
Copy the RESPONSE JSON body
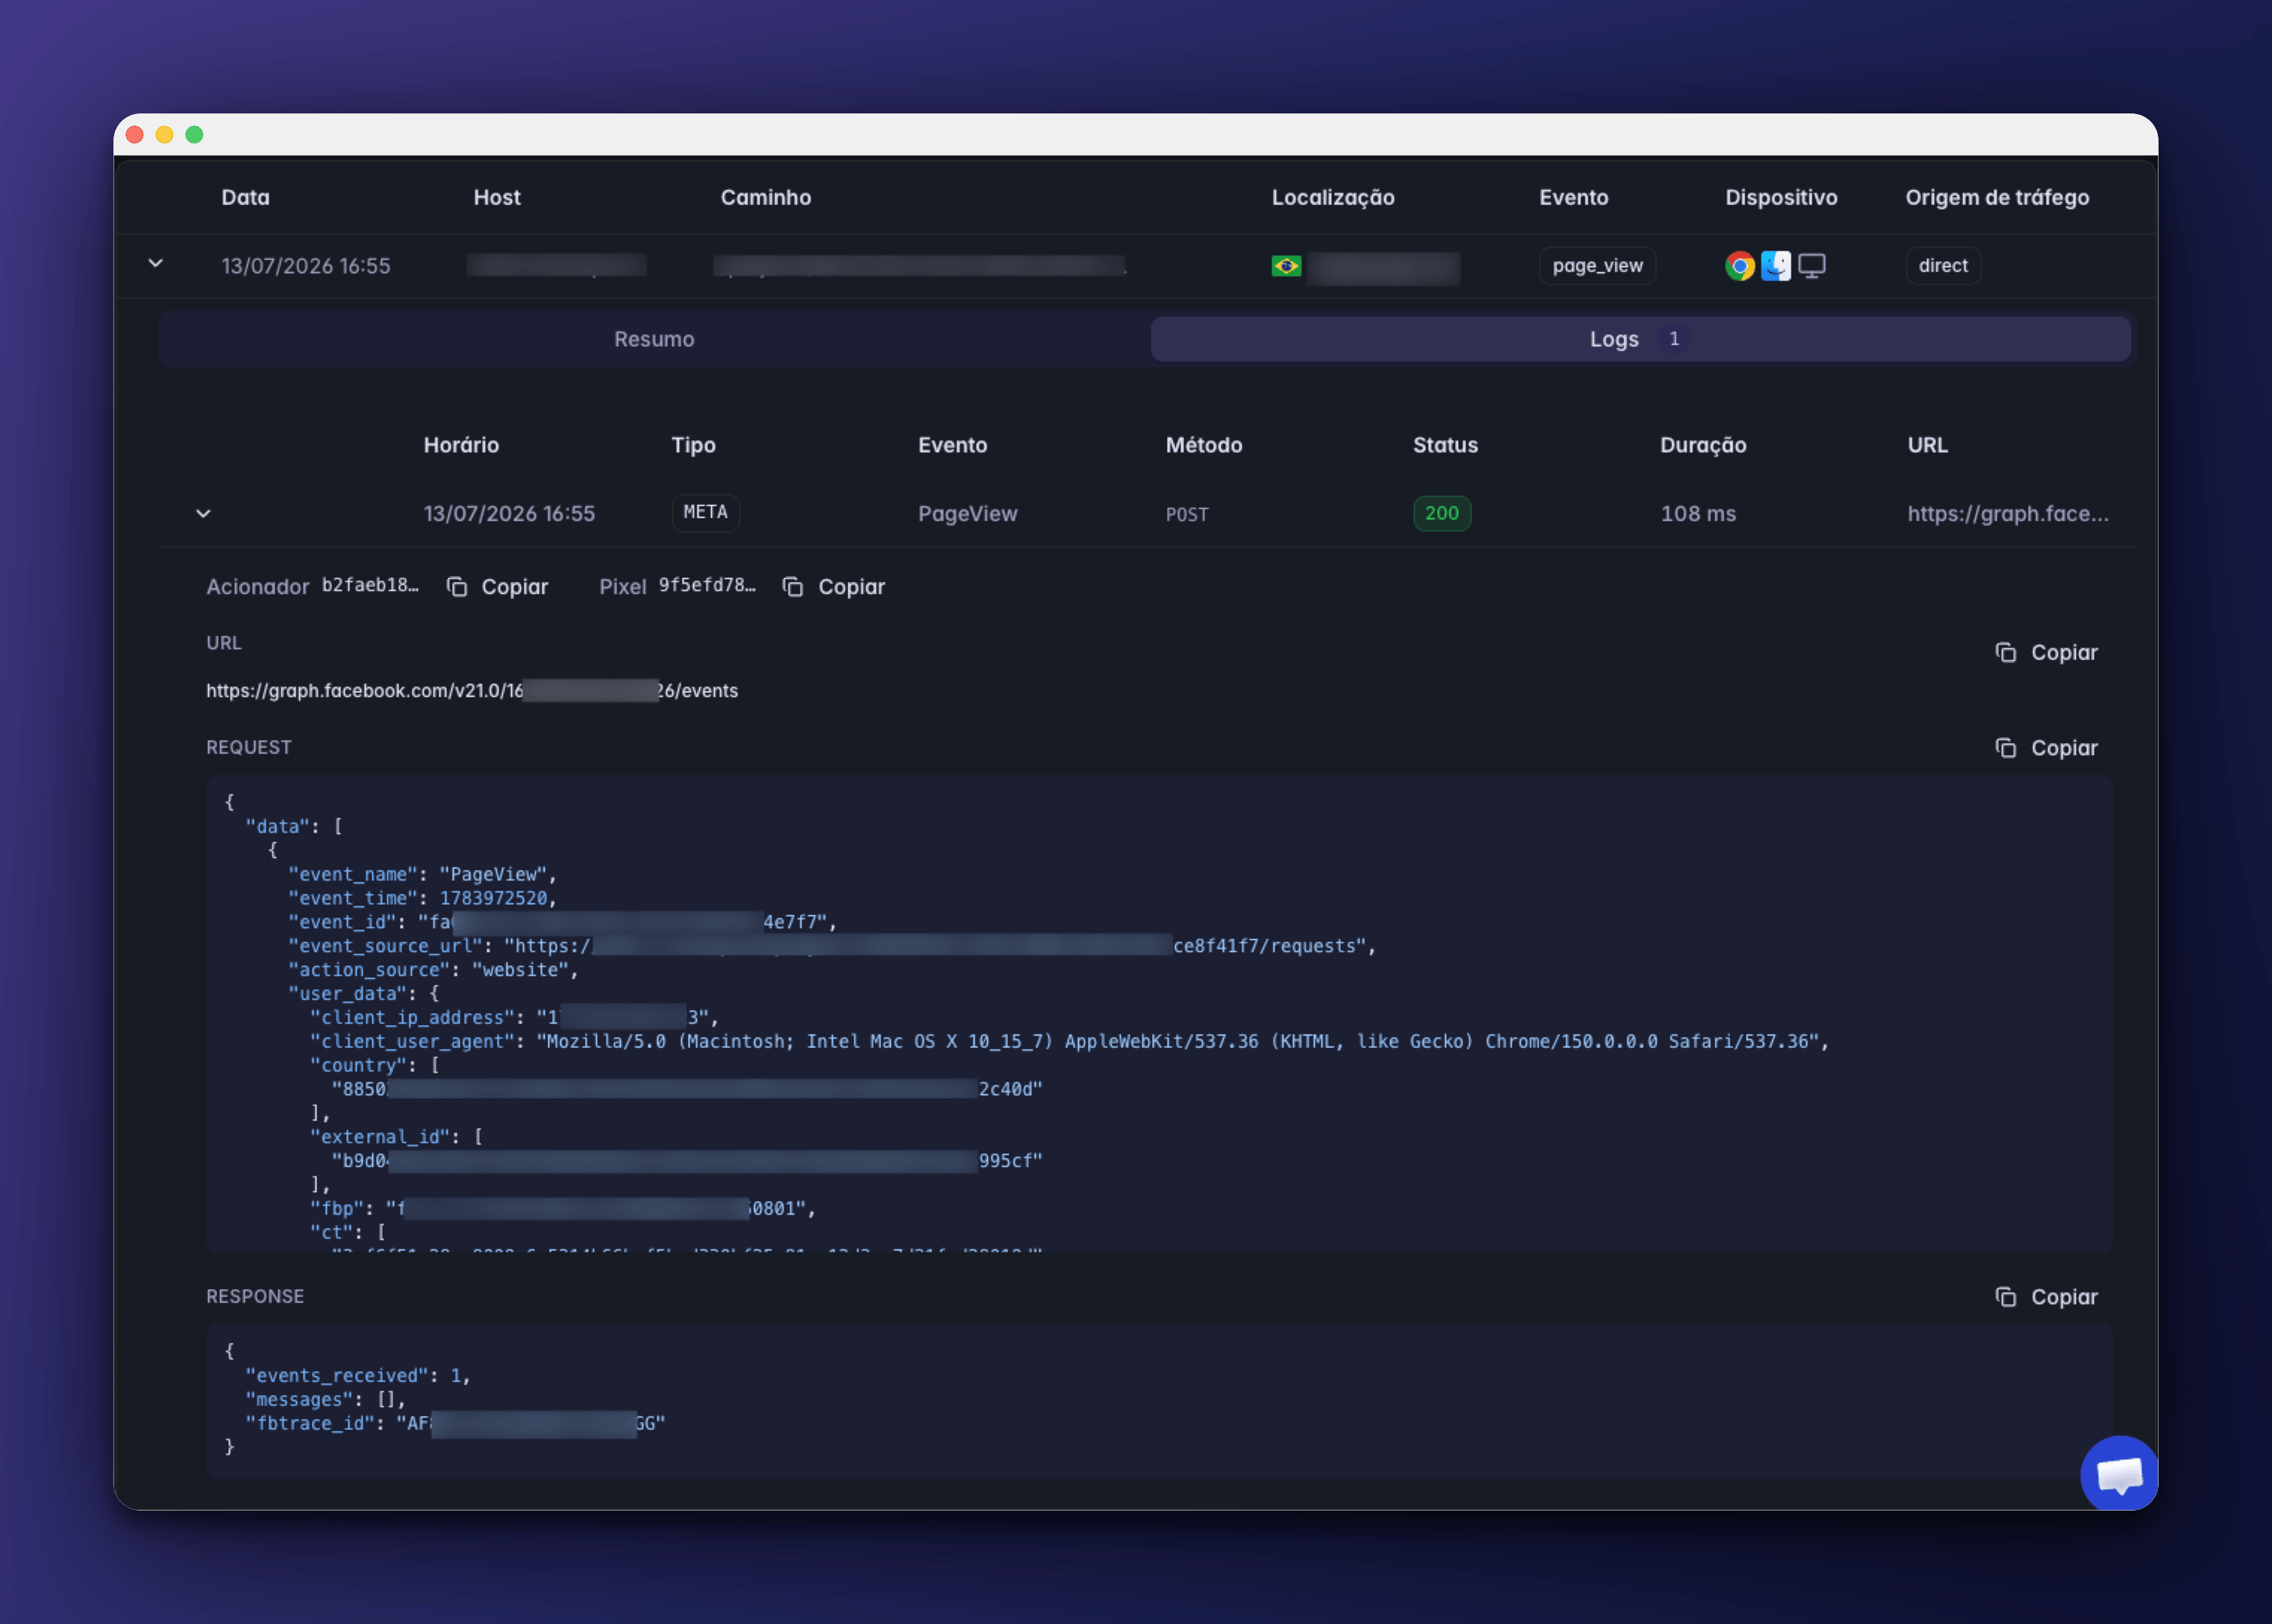pos(2046,1296)
